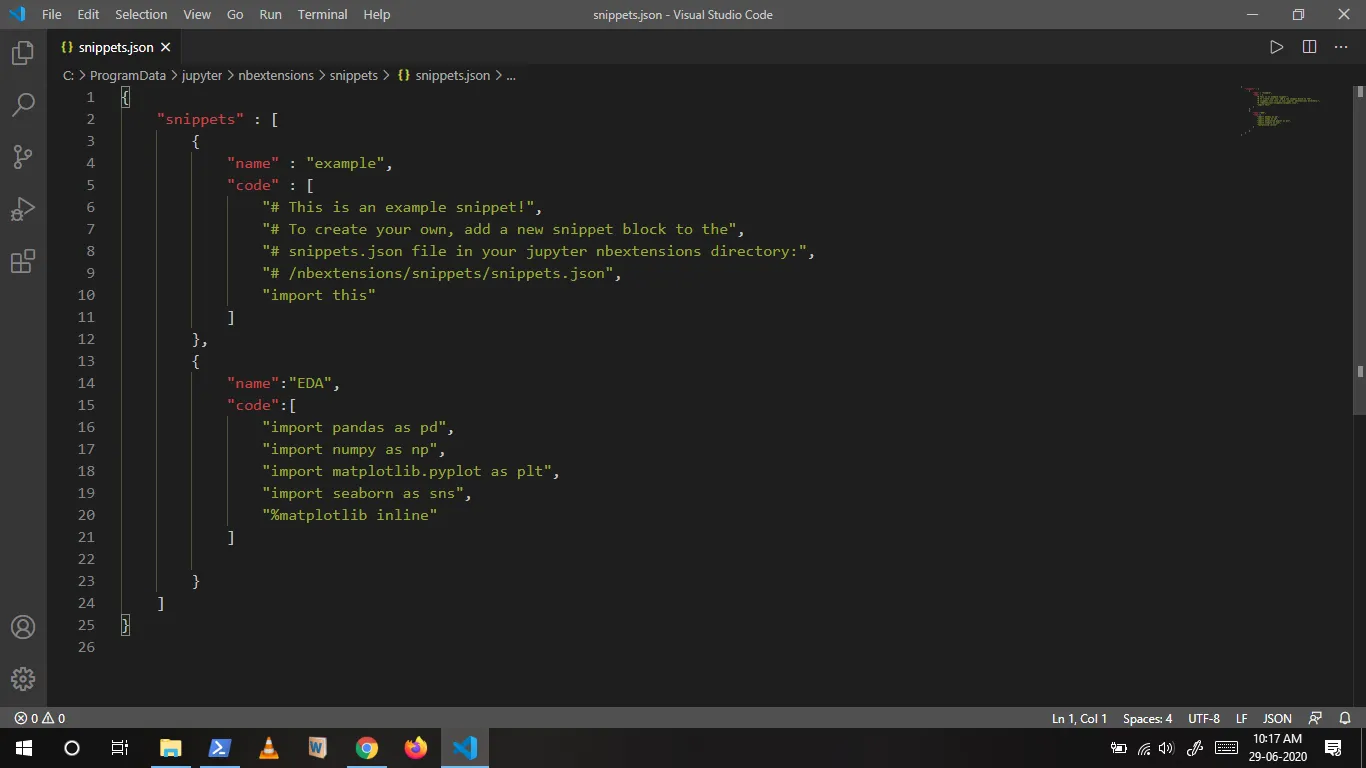This screenshot has width=1366, height=768.
Task: Expand the nbextensions breadcrumb
Action: (x=276, y=75)
